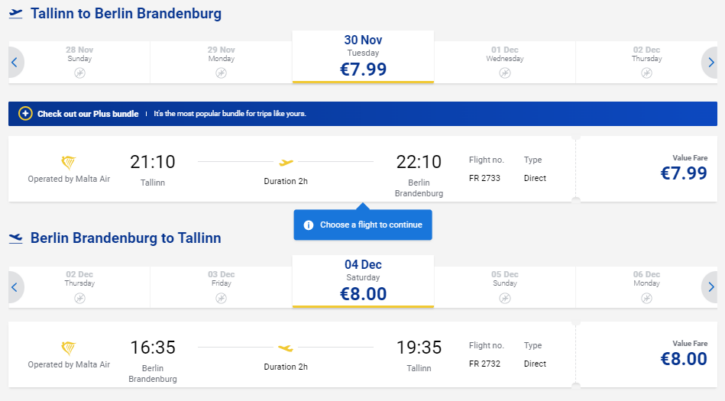Show earlier return dates with left arrow
Screen dimensions: 725x401
pos(15,287)
